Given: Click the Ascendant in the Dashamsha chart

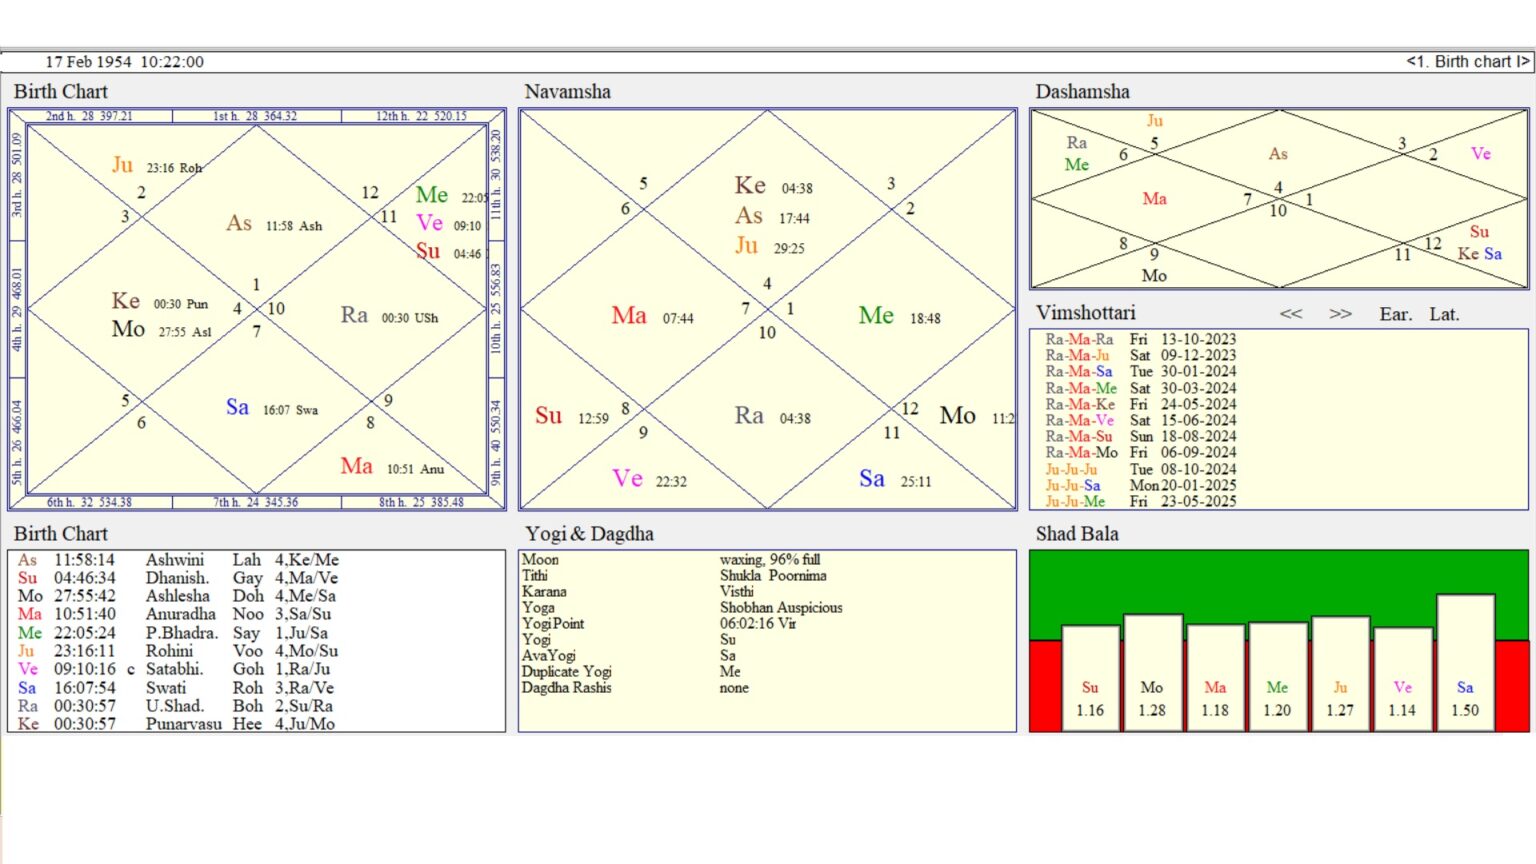Looking at the screenshot, I should coord(1278,154).
